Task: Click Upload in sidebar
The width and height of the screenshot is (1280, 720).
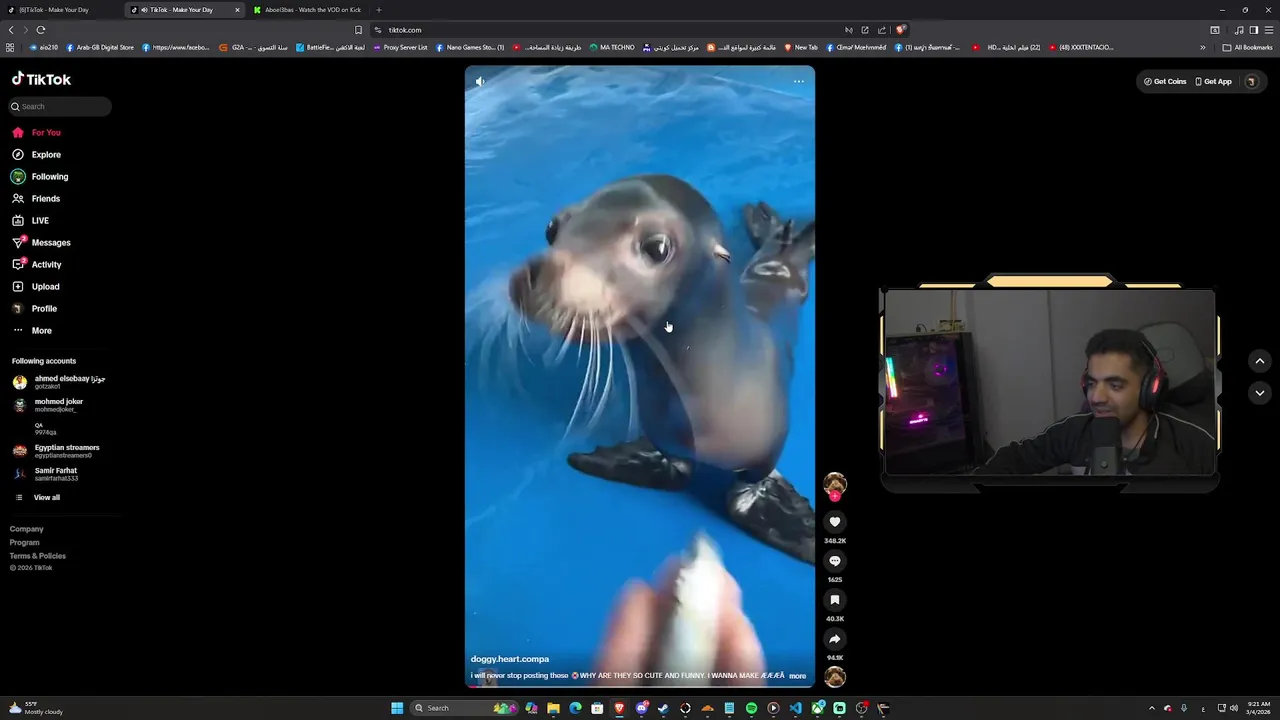Action: [36, 286]
